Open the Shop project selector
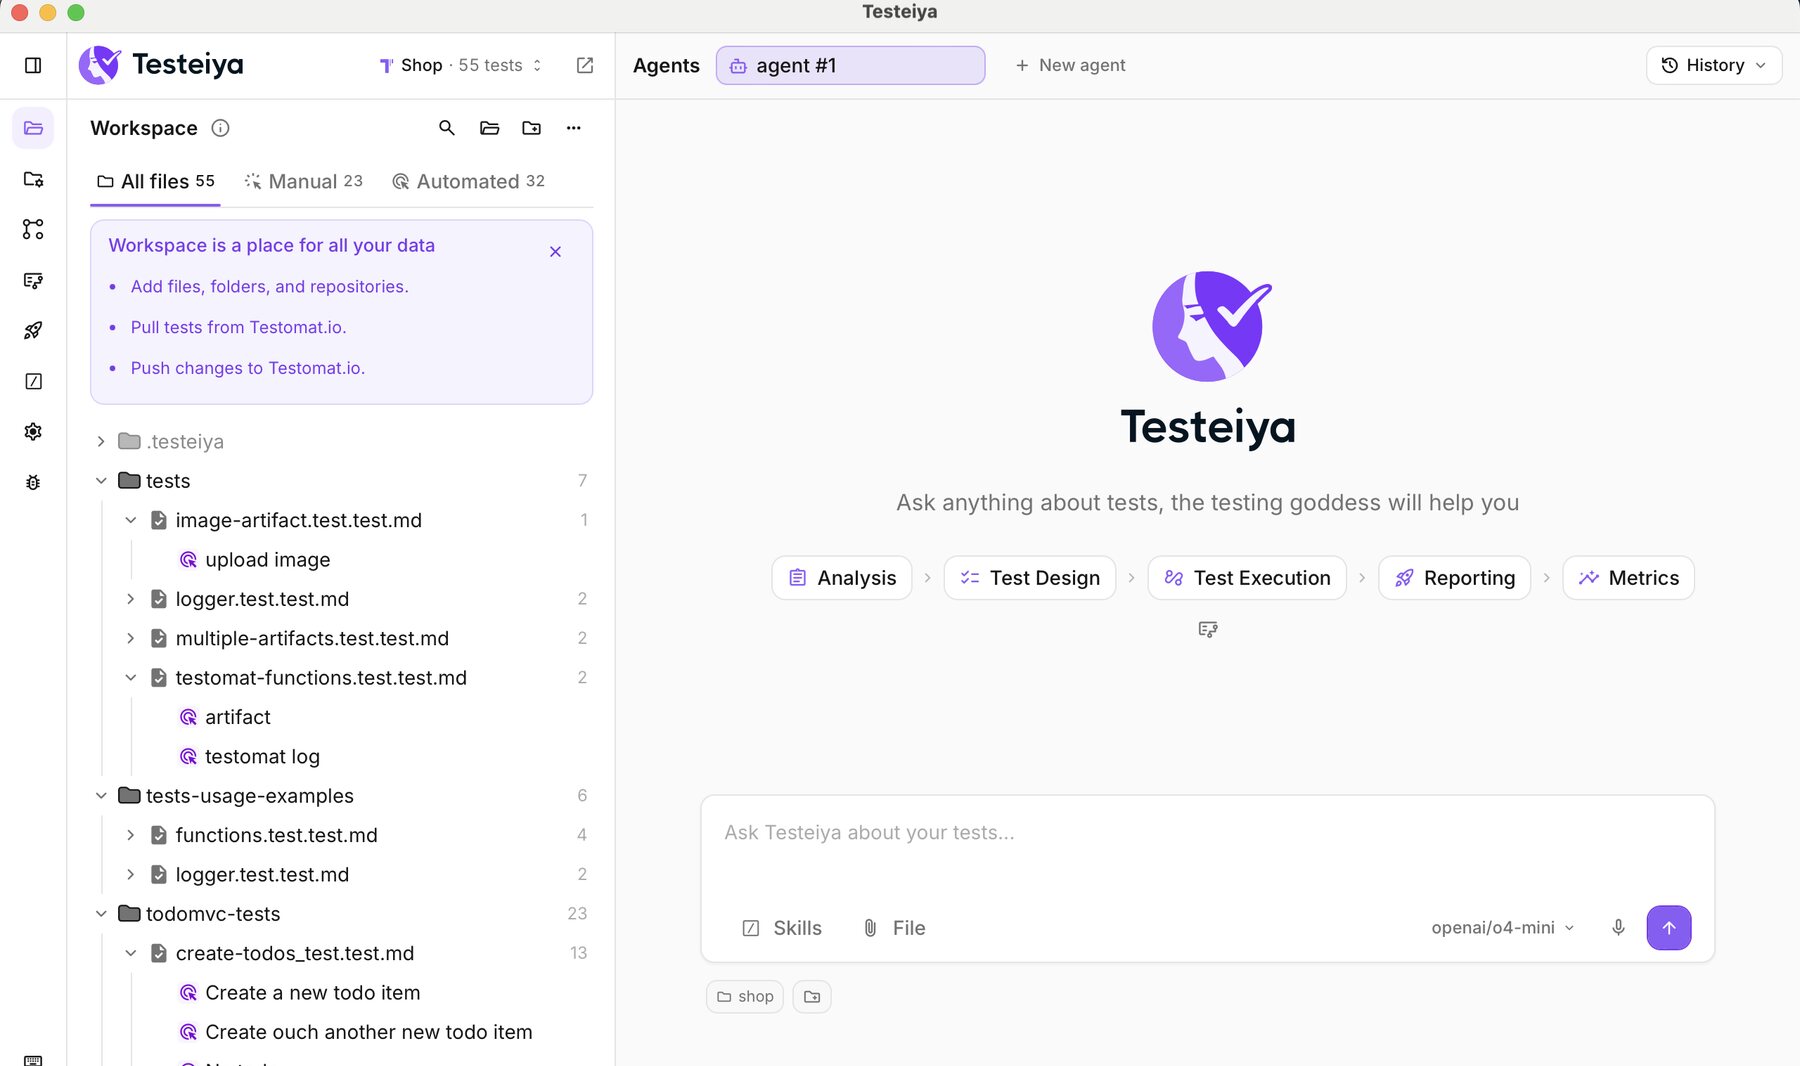 (x=461, y=65)
